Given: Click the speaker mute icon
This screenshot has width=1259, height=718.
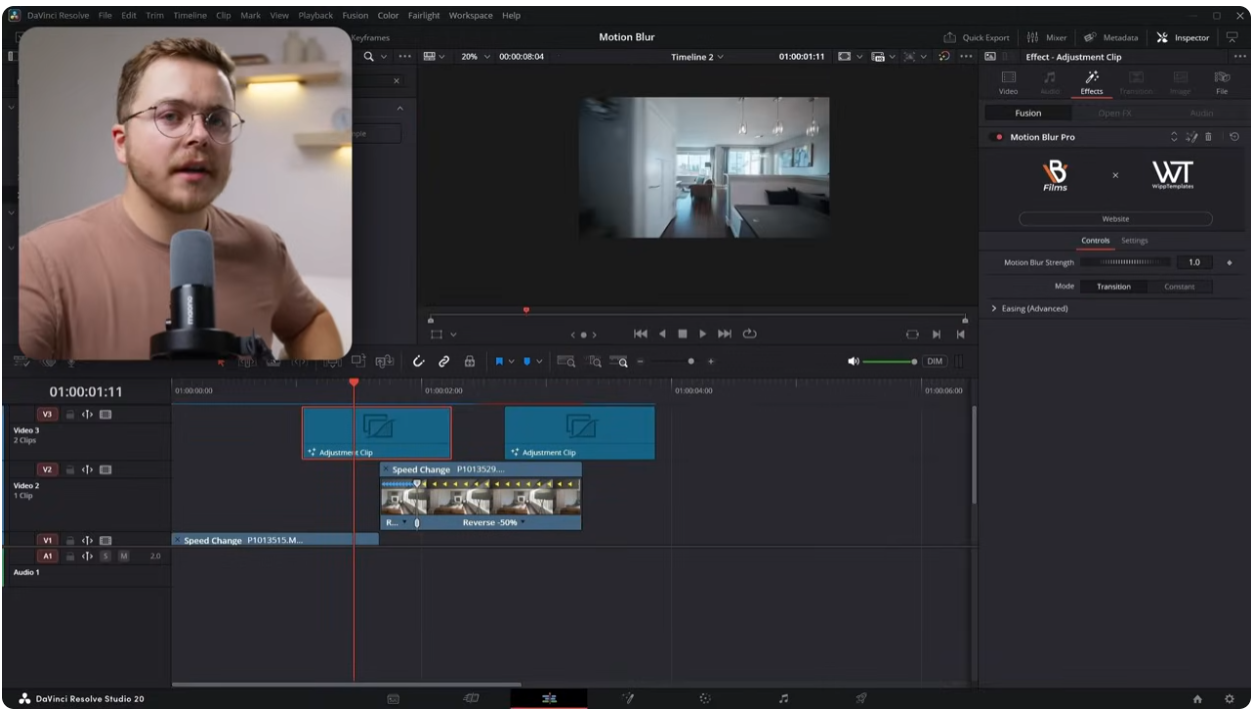Looking at the screenshot, I should (x=853, y=361).
